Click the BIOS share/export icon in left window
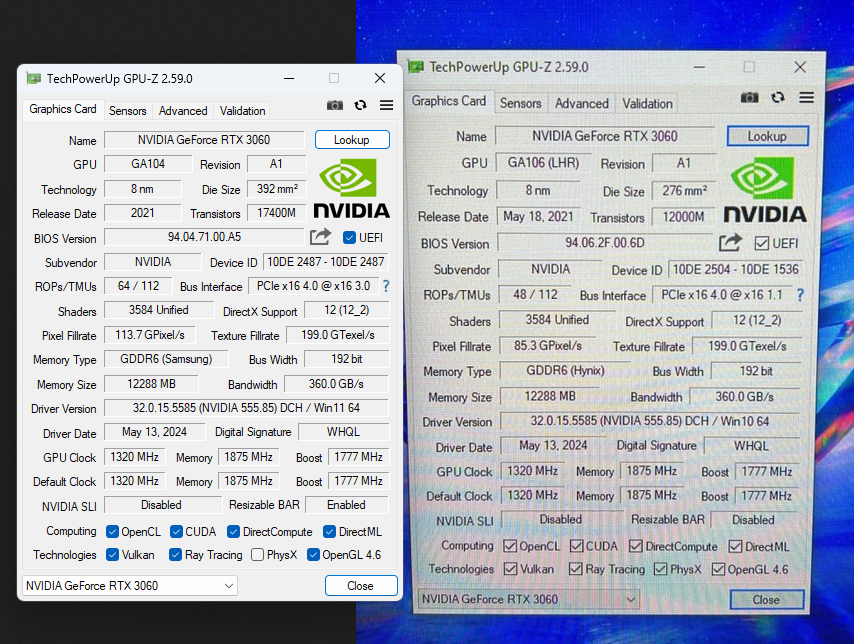Viewport: 854px width, 644px height. click(x=320, y=237)
